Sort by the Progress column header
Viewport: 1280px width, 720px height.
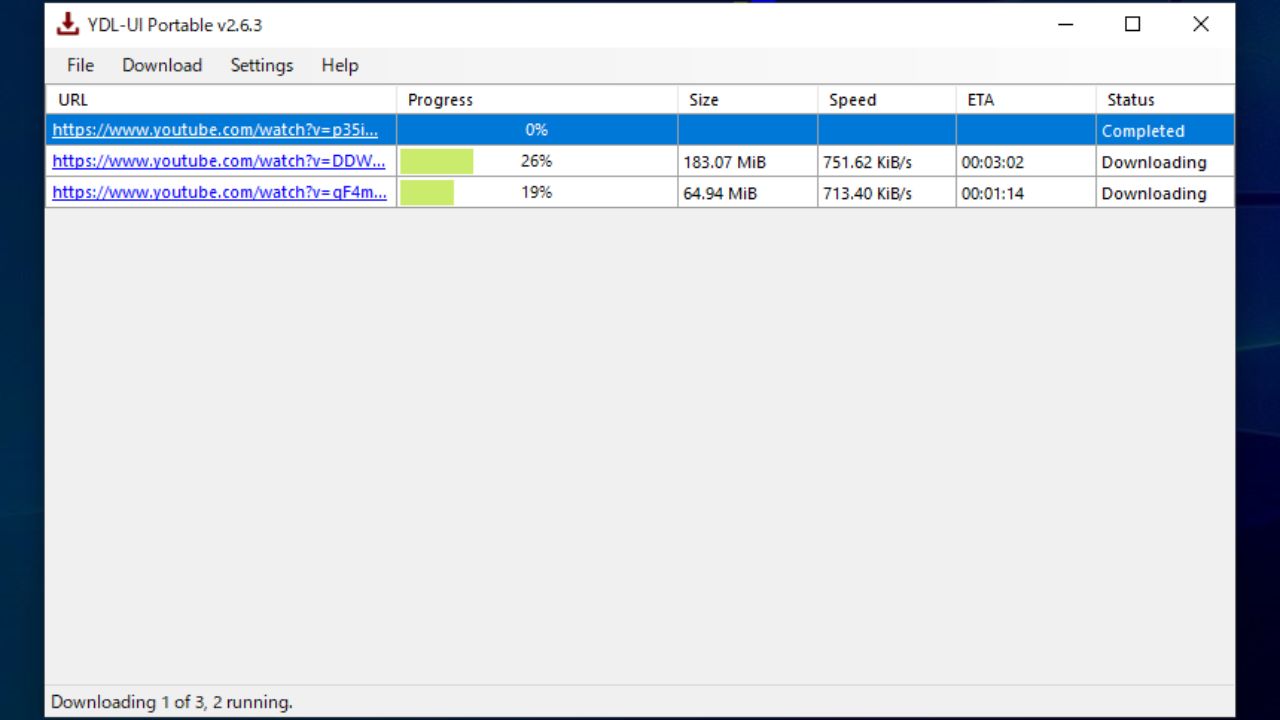click(537, 100)
